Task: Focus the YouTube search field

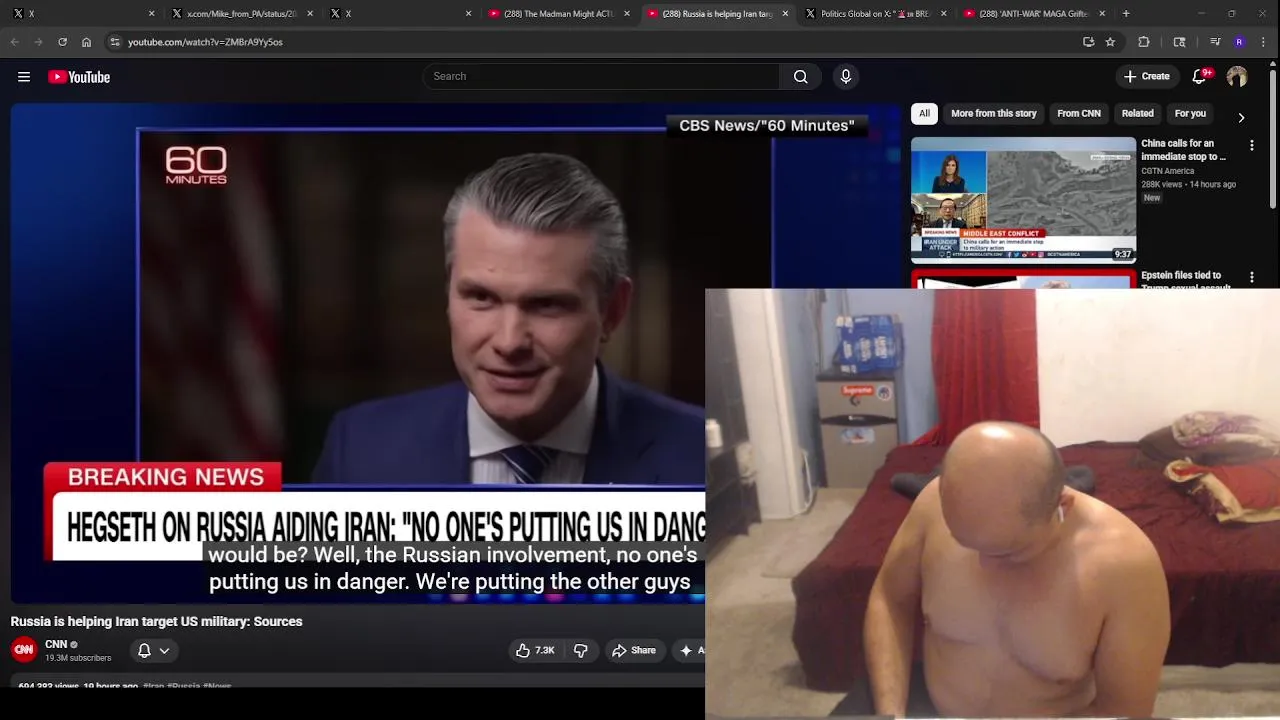Action: point(601,77)
